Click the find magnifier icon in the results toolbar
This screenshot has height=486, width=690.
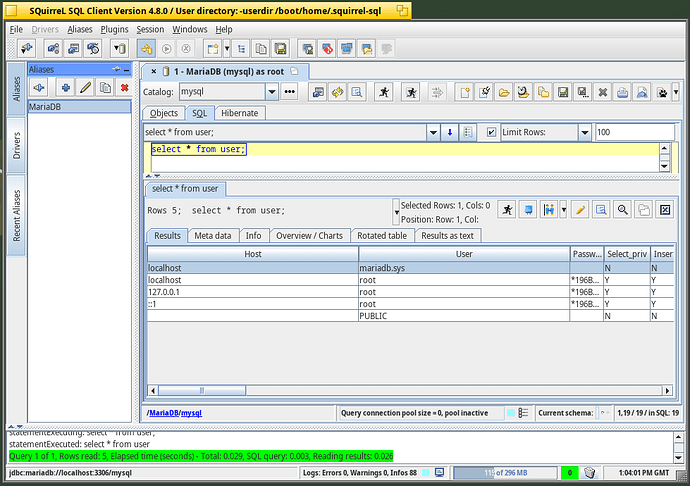coord(622,210)
